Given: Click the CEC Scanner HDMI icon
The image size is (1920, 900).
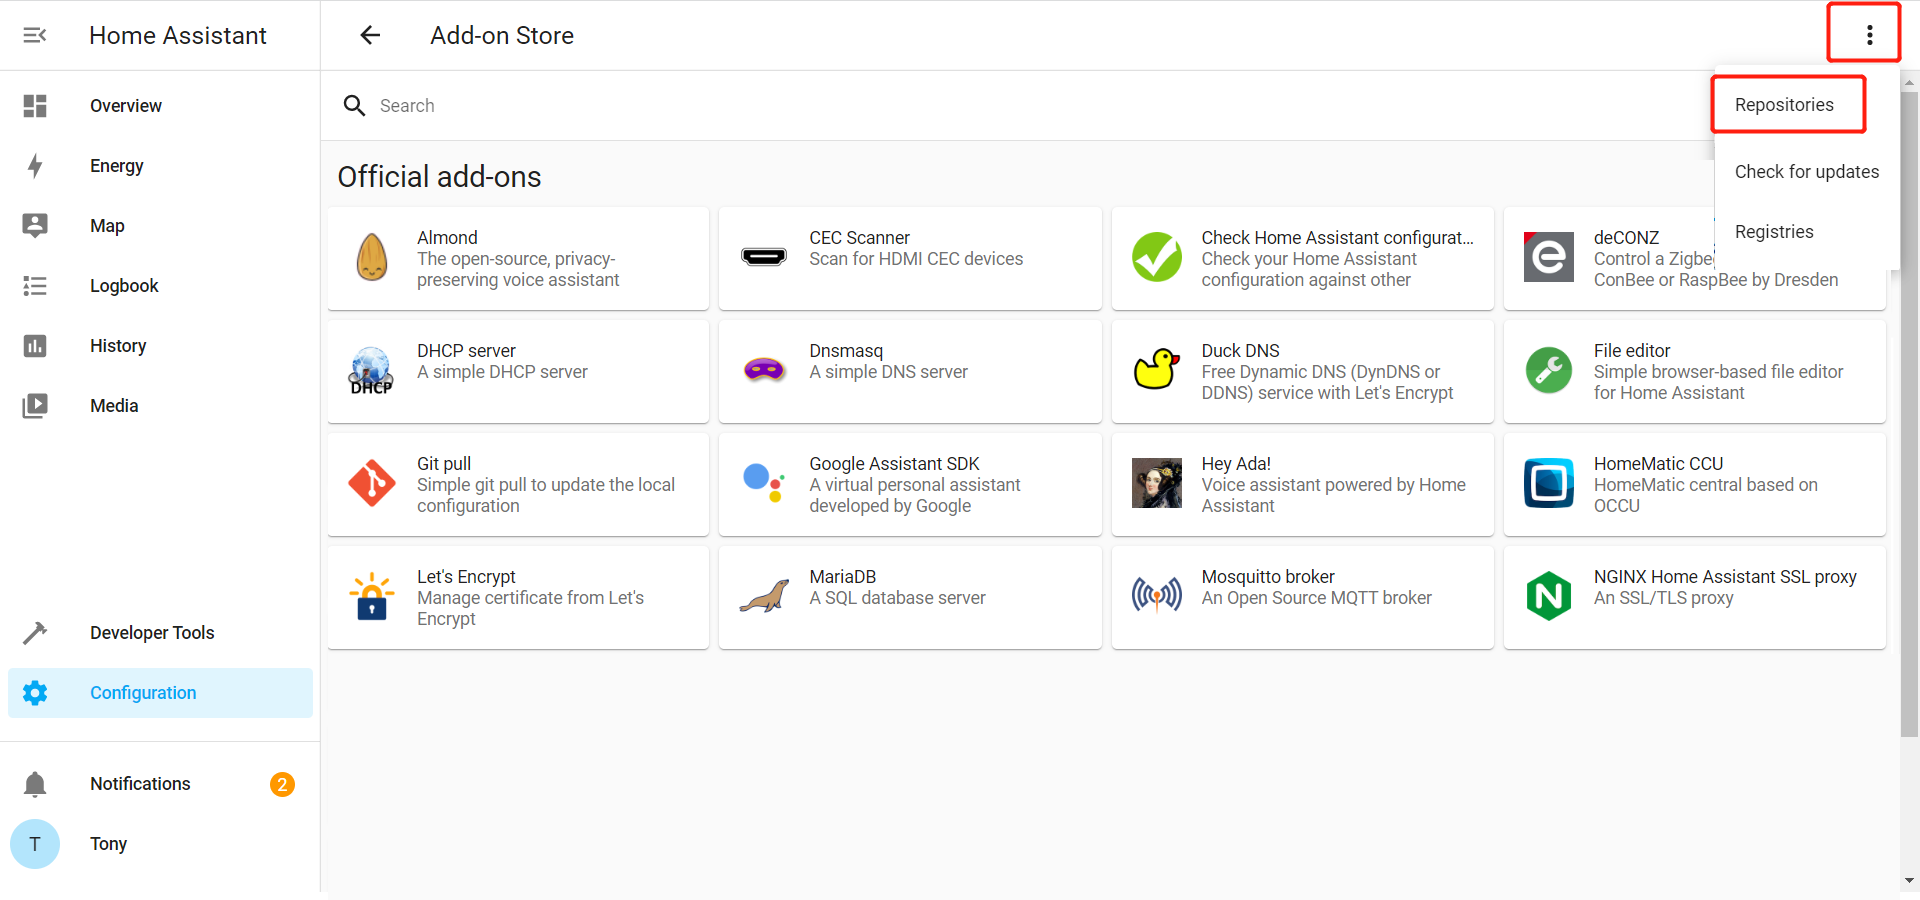Looking at the screenshot, I should click(764, 257).
